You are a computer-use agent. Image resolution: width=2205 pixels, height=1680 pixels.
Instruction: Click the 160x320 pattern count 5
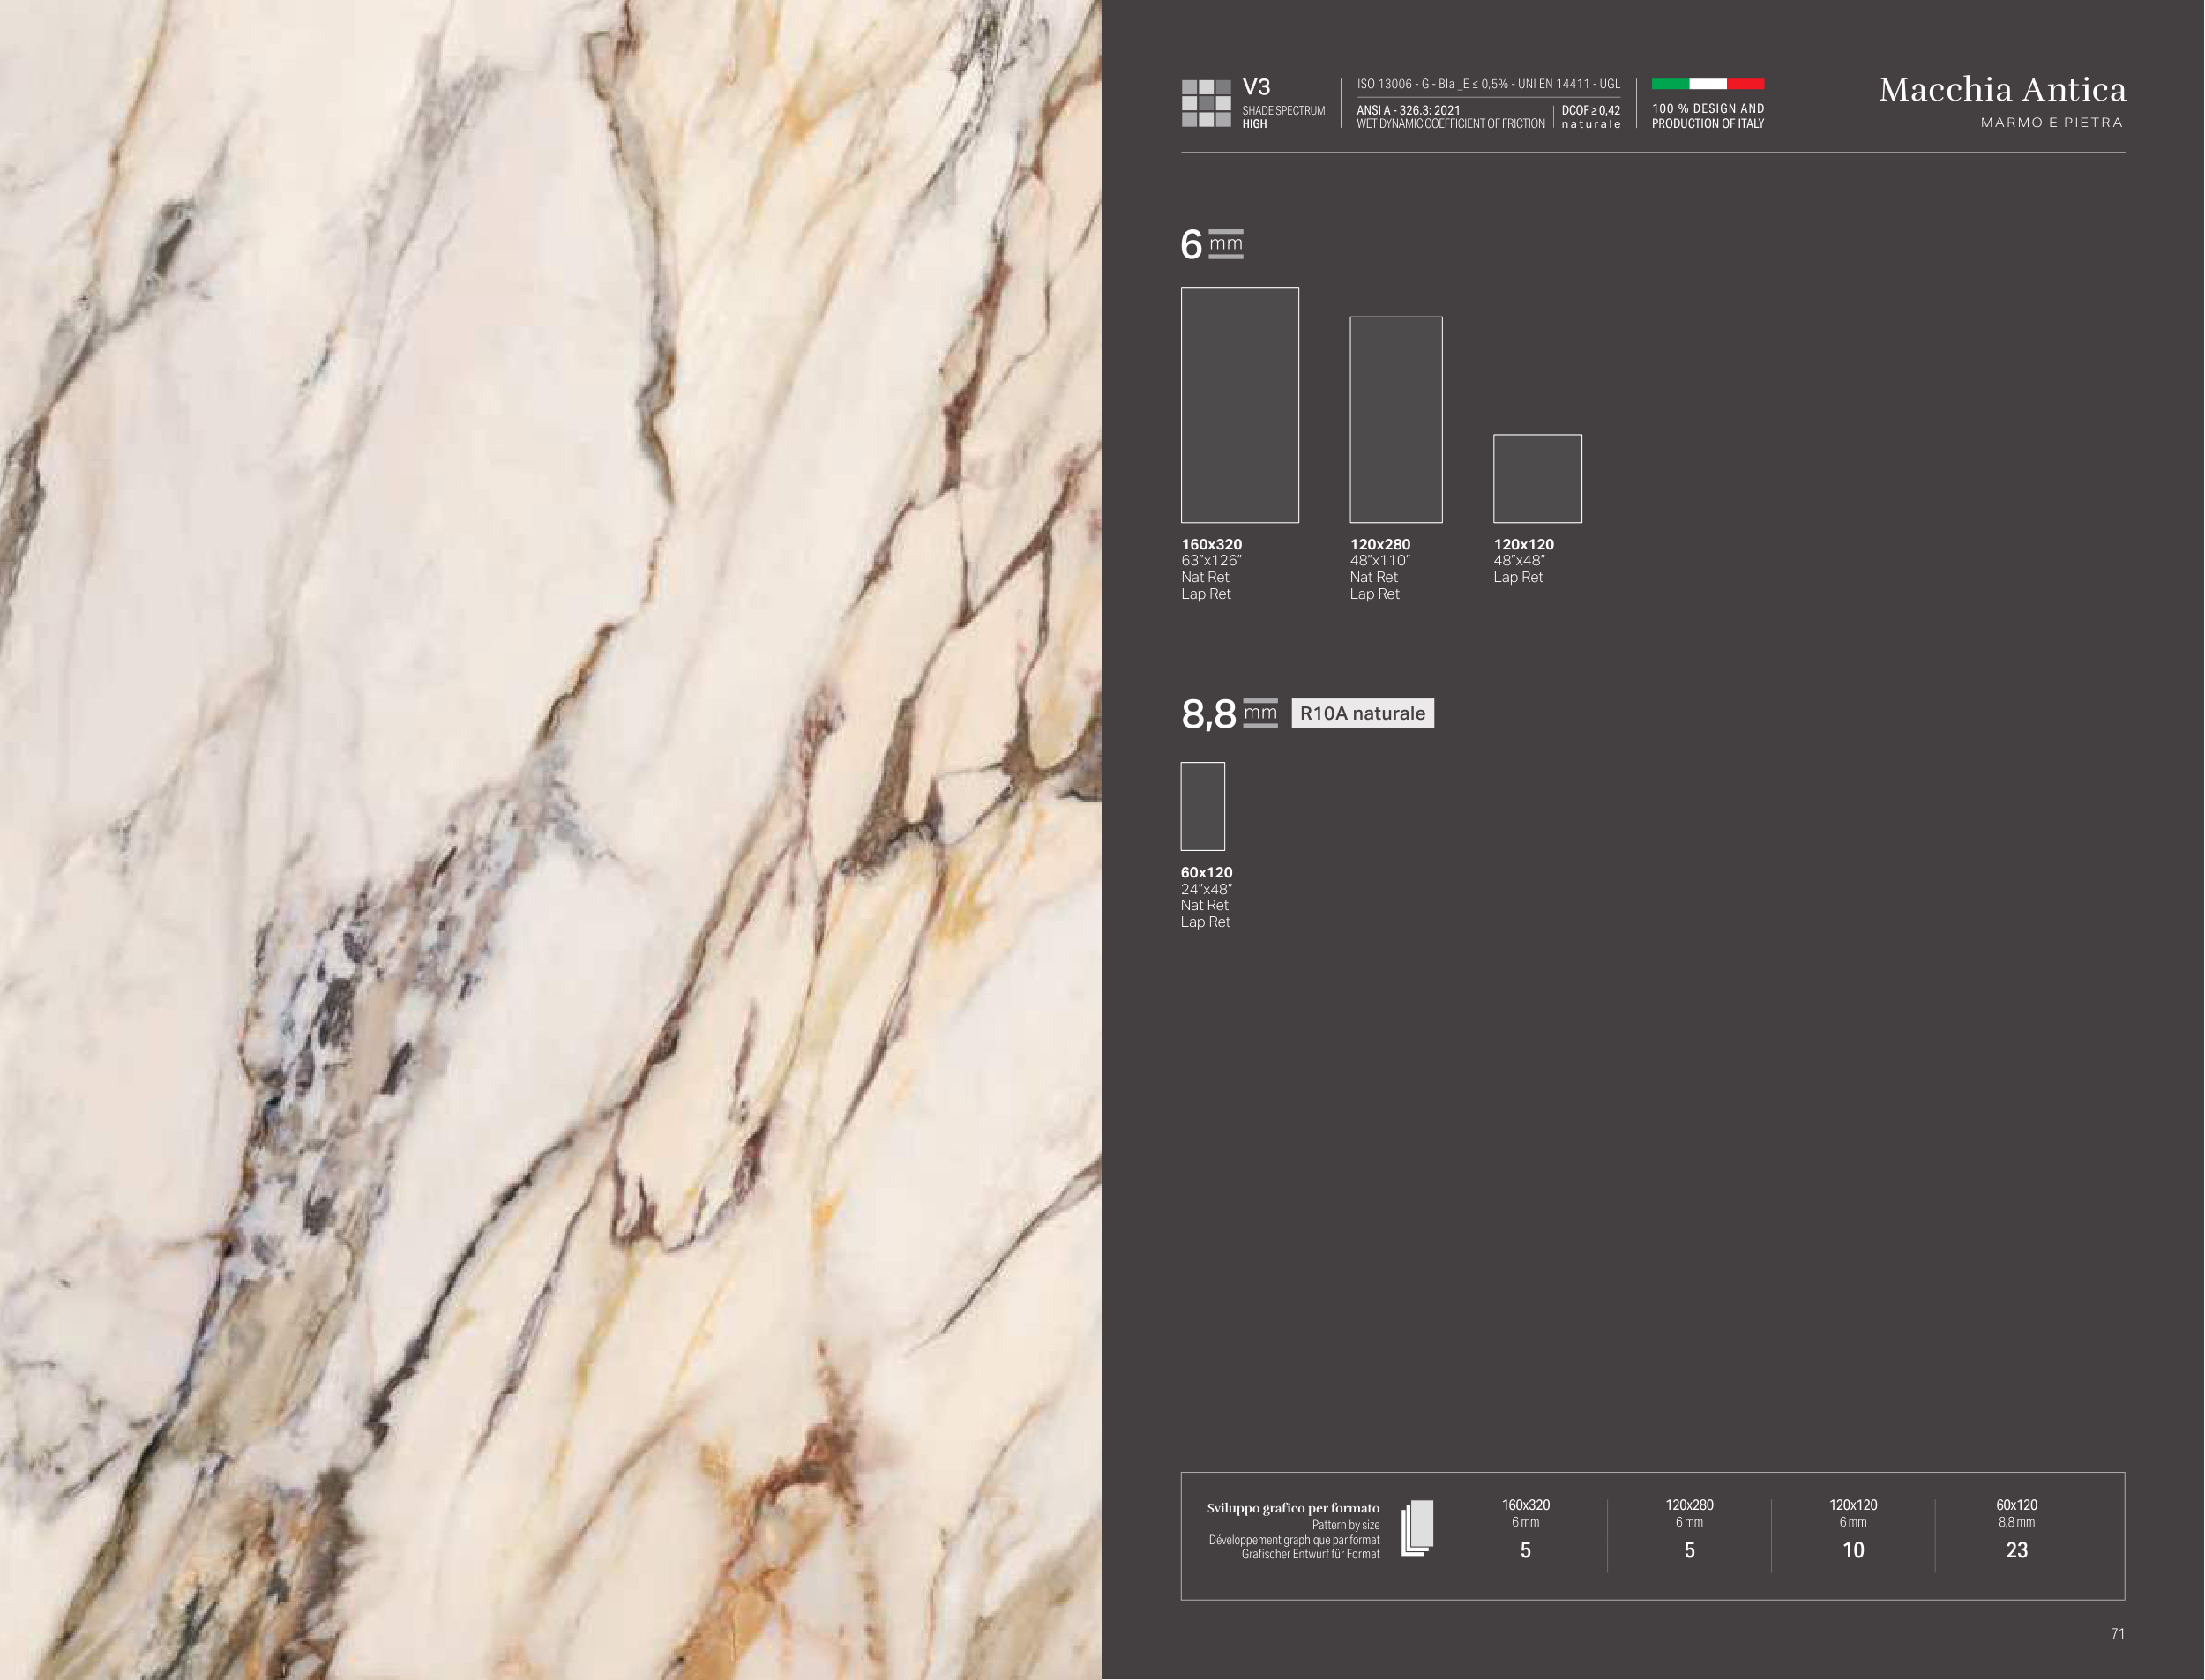(1525, 1550)
